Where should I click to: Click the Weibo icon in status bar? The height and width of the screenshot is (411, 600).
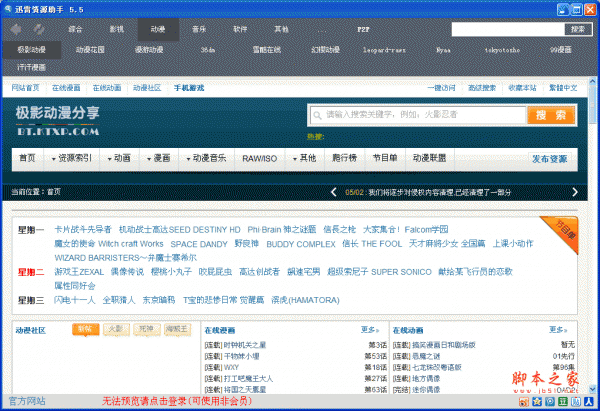[524, 402]
